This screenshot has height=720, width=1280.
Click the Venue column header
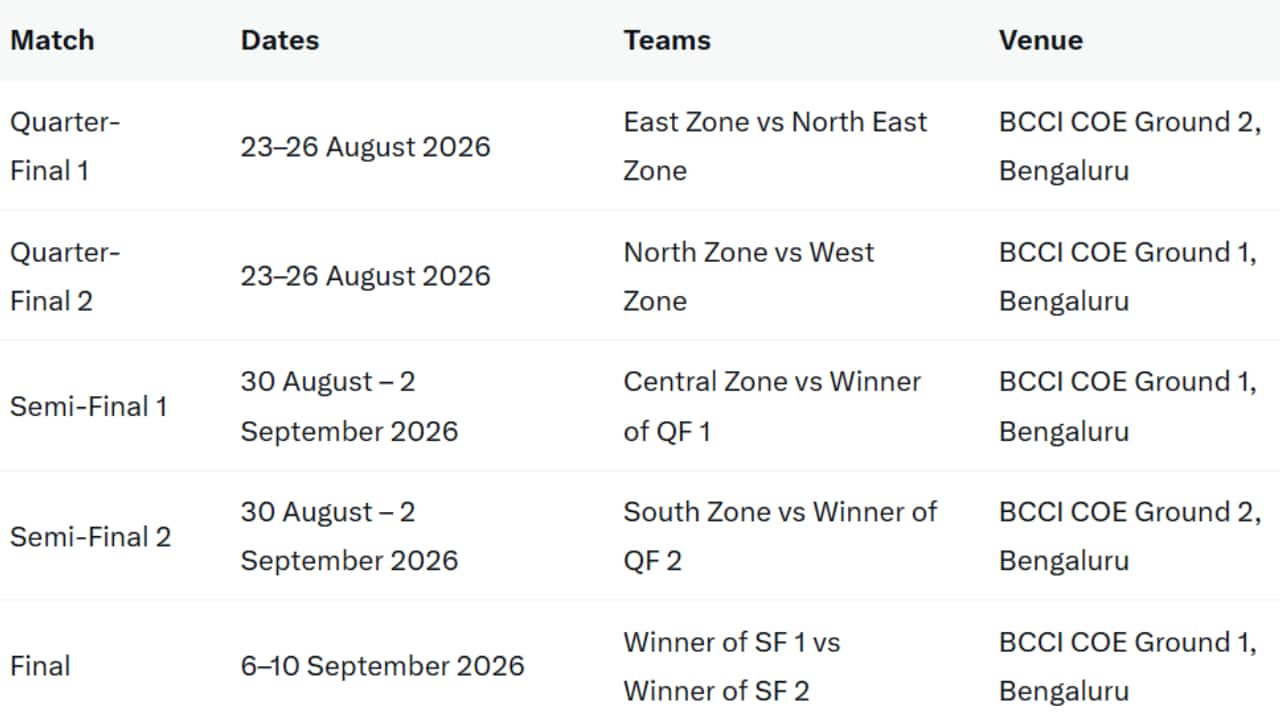pos(1040,40)
